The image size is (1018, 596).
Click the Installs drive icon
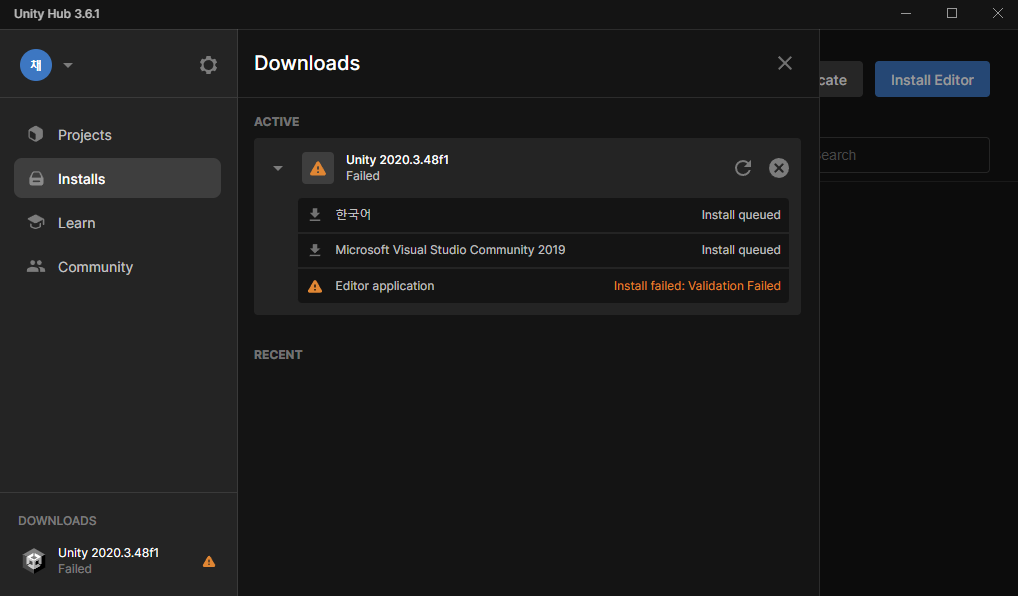(36, 179)
